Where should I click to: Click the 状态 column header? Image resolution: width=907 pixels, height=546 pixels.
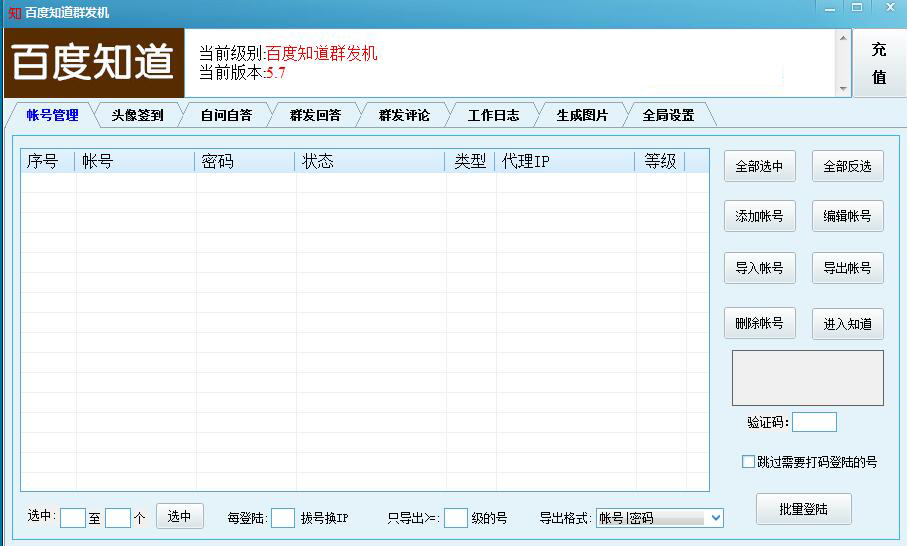[370, 161]
